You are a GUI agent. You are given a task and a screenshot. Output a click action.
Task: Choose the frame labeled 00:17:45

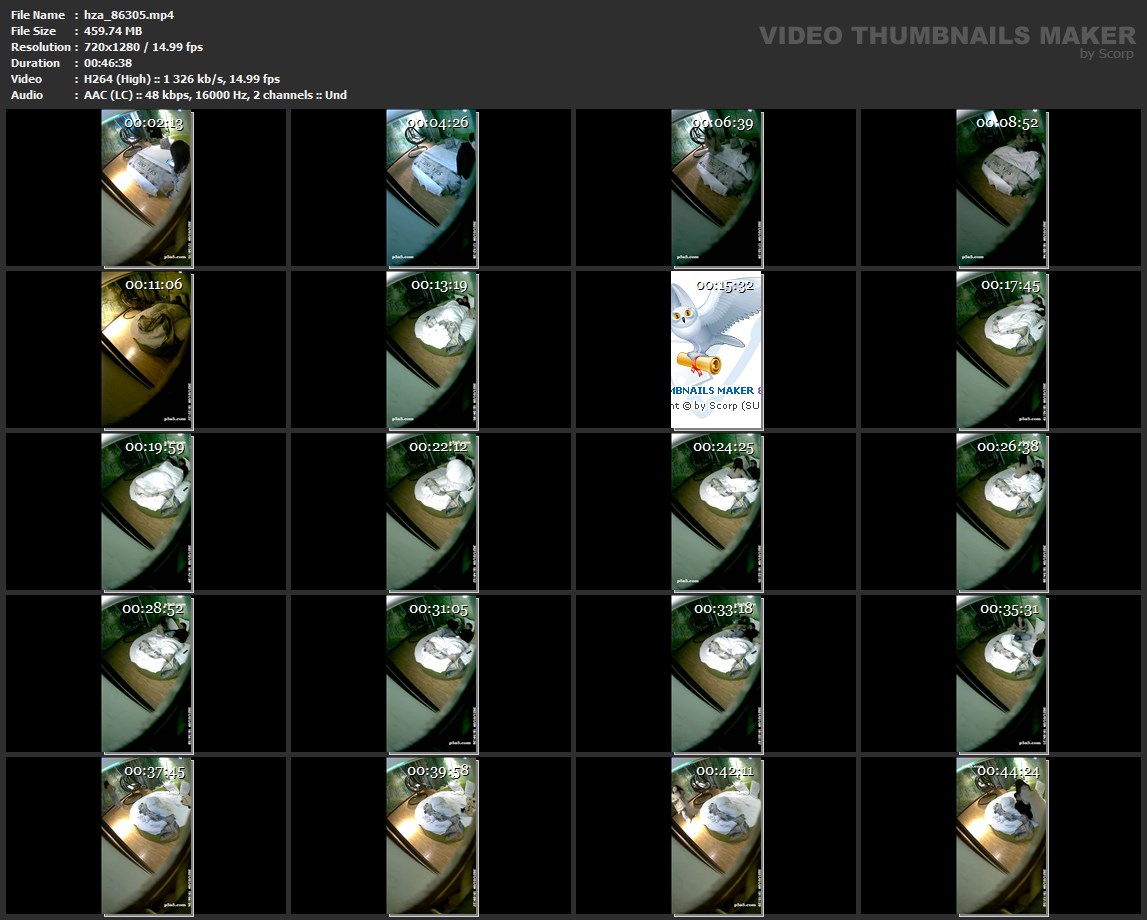tap(1002, 350)
